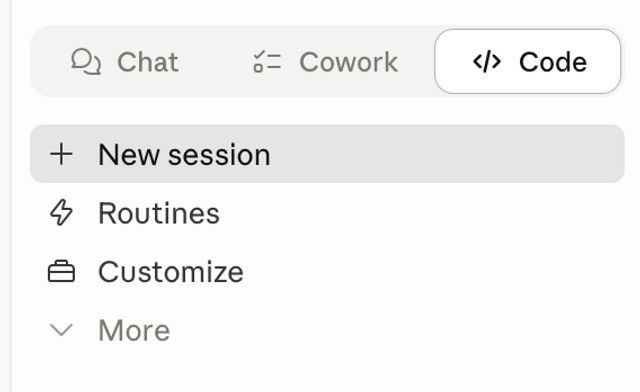Open the Routines page
640x392 pixels.
pos(327,213)
